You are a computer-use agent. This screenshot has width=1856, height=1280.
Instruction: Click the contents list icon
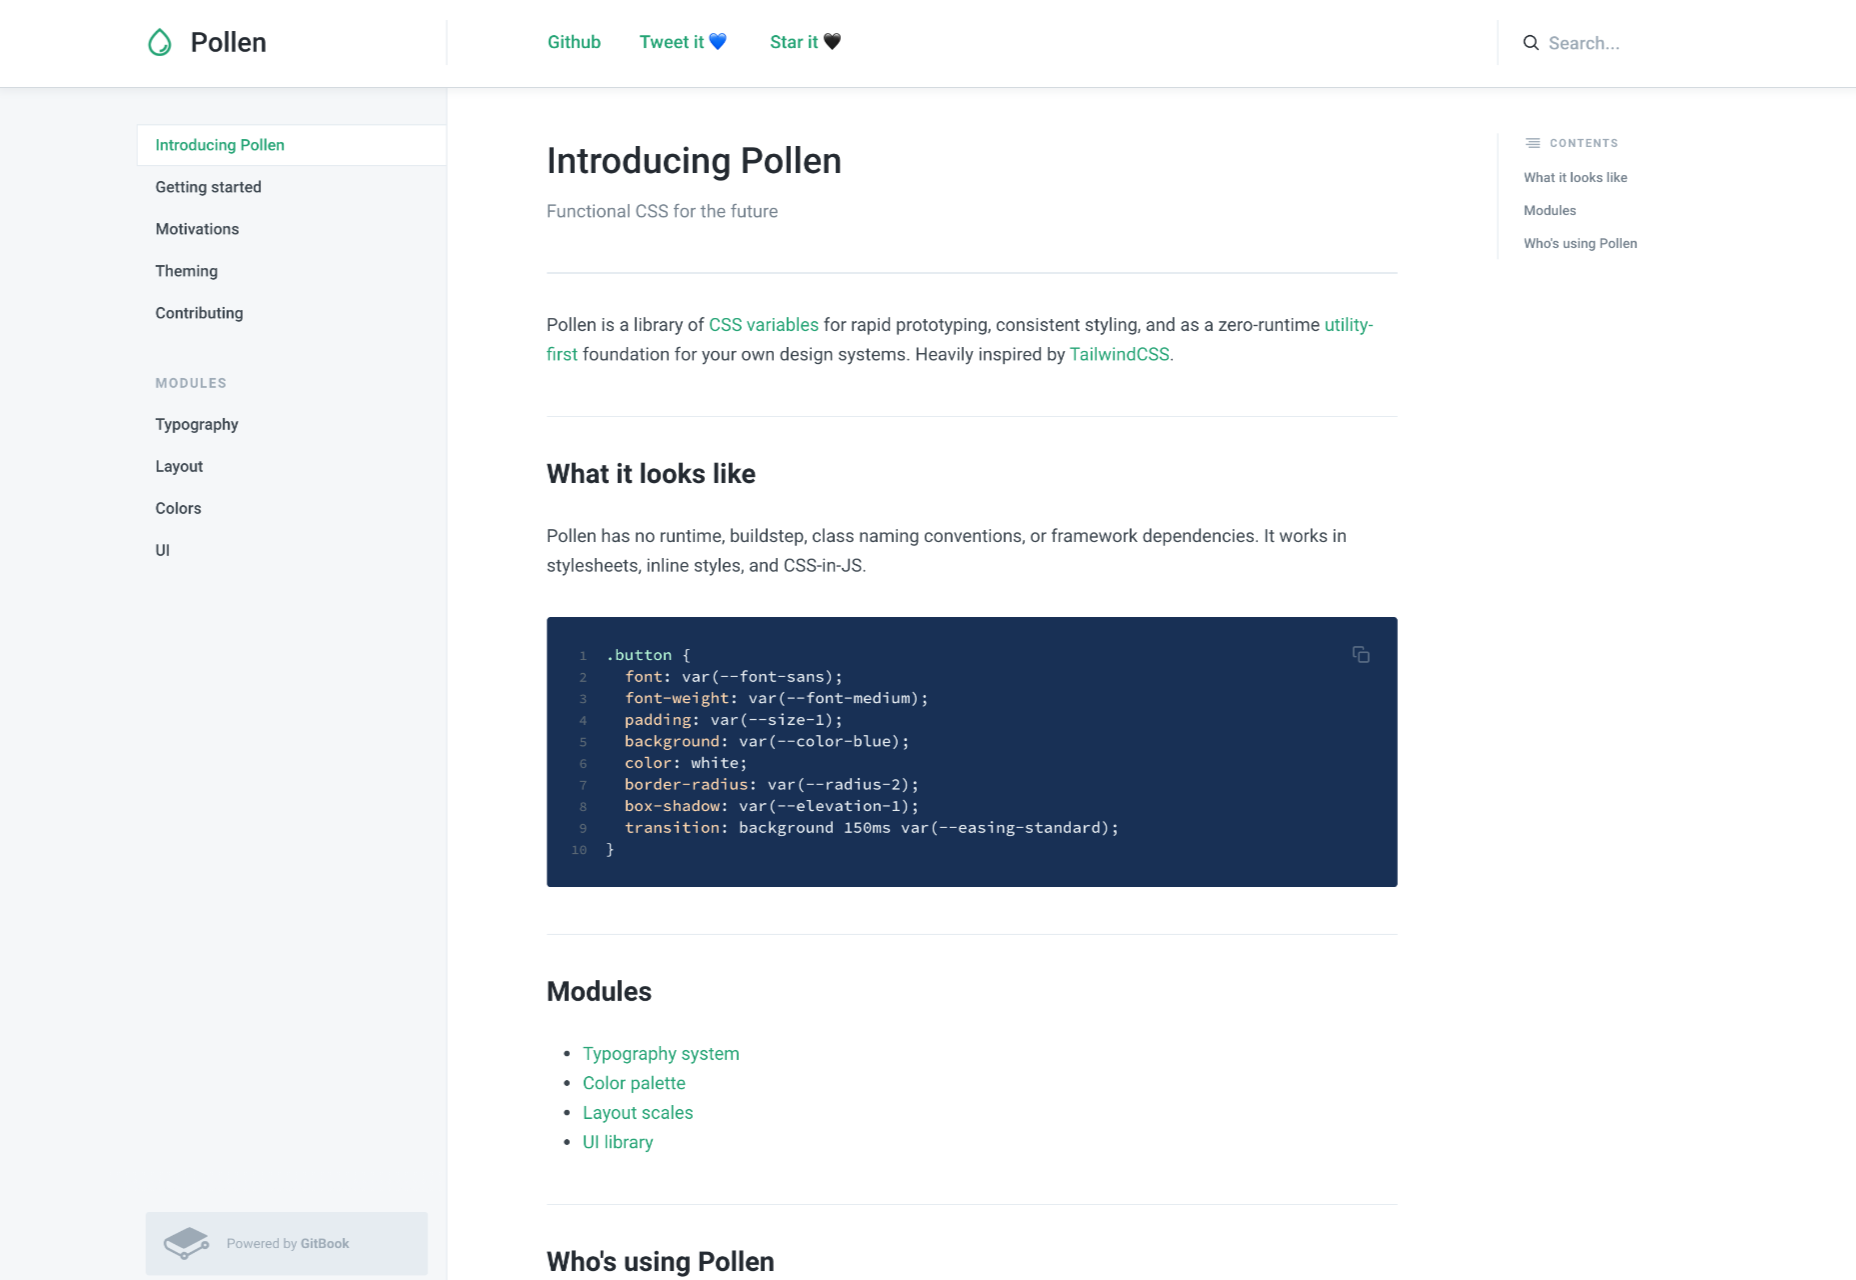tap(1533, 143)
